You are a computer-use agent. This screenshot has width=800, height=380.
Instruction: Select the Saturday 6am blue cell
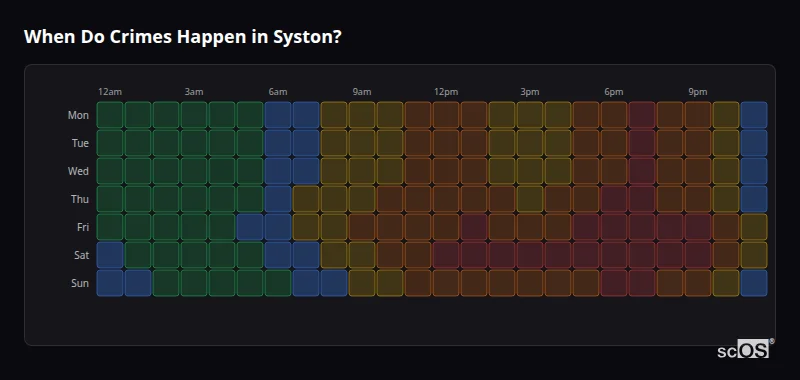tap(278, 255)
